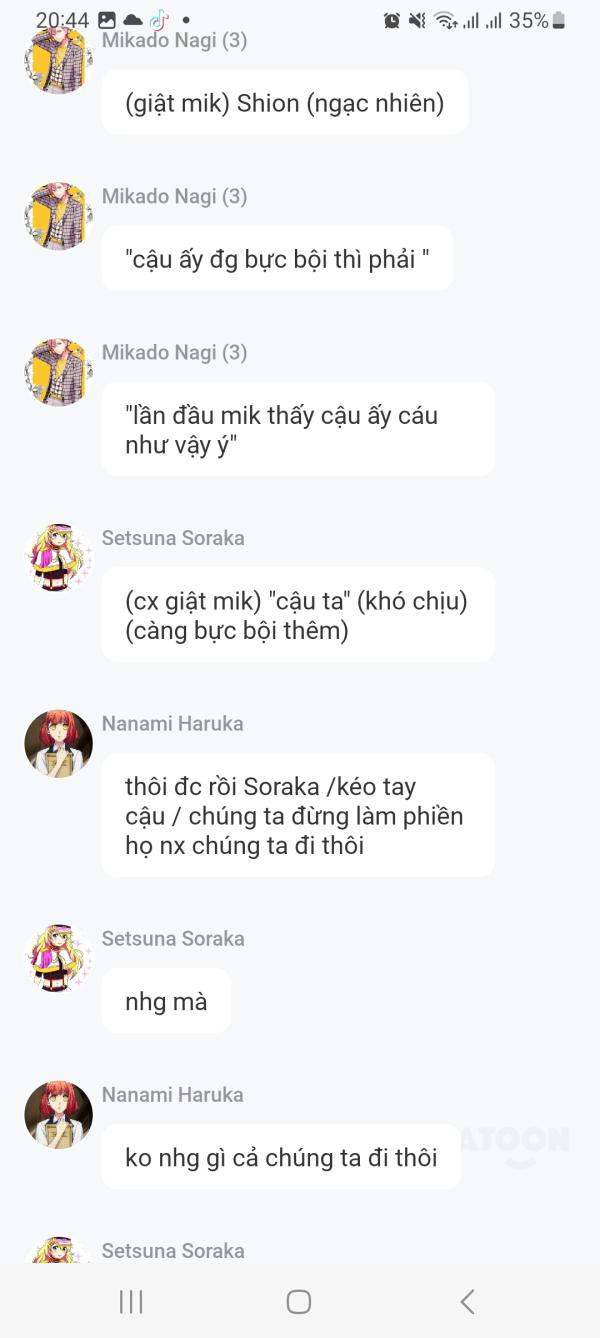Tap the muted sound icon in the status bar
Image resolution: width=600 pixels, height=1338 pixels.
coord(418,20)
